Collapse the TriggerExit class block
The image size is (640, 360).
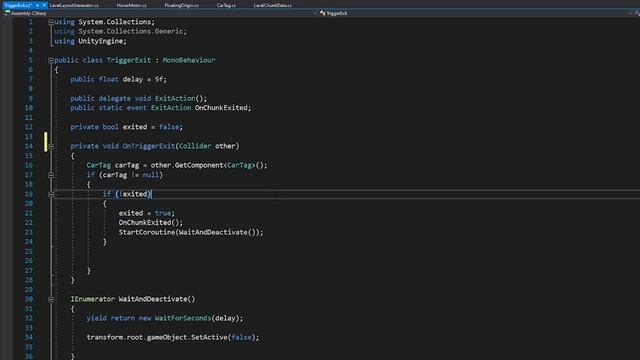(51, 60)
